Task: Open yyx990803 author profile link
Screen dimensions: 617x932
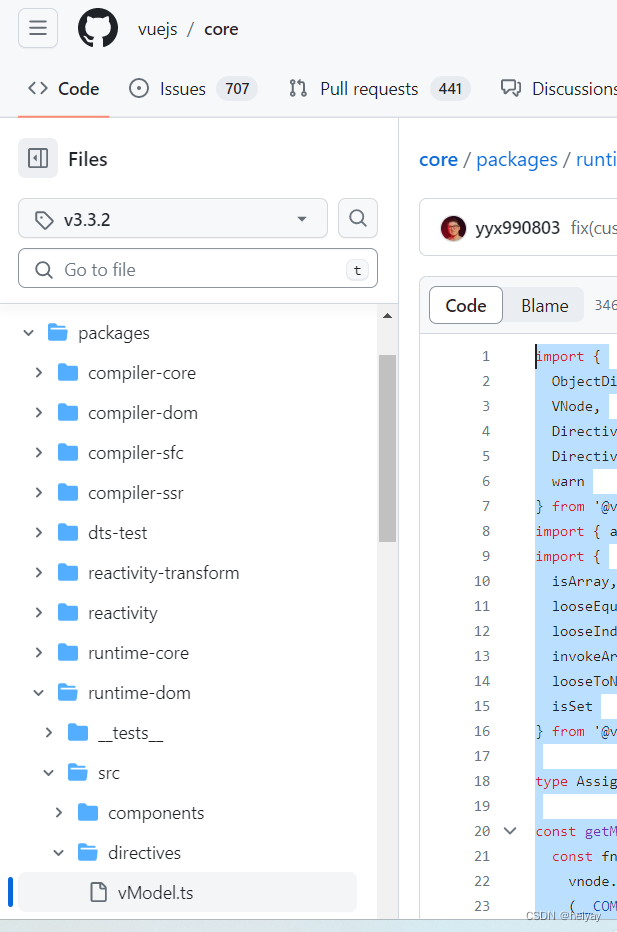Action: point(518,228)
